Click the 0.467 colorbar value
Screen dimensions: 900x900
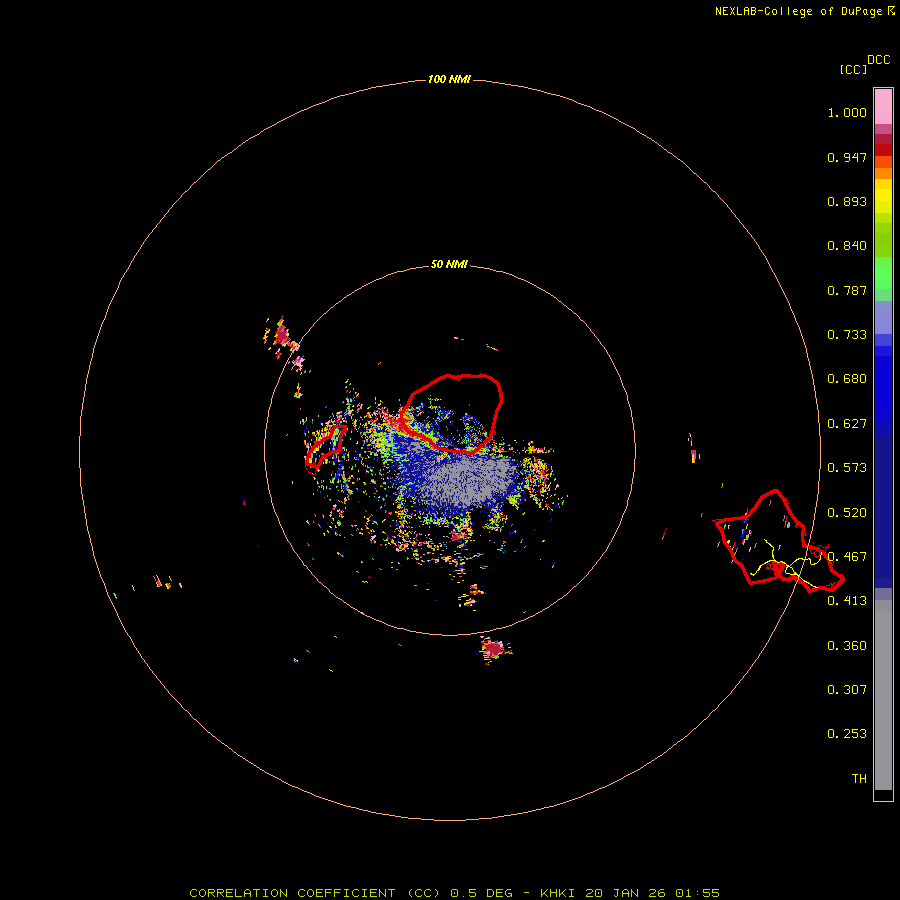click(x=847, y=557)
